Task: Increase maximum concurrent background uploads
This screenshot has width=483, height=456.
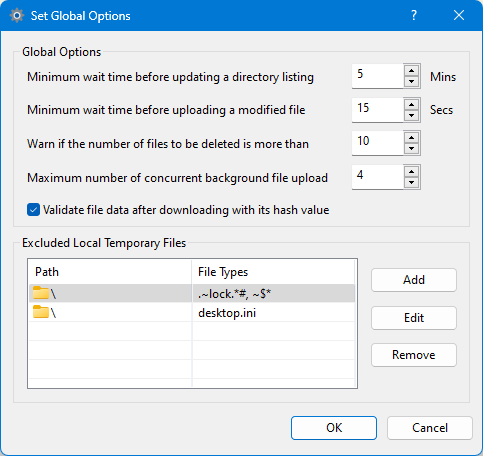Action: pyautogui.click(x=412, y=172)
